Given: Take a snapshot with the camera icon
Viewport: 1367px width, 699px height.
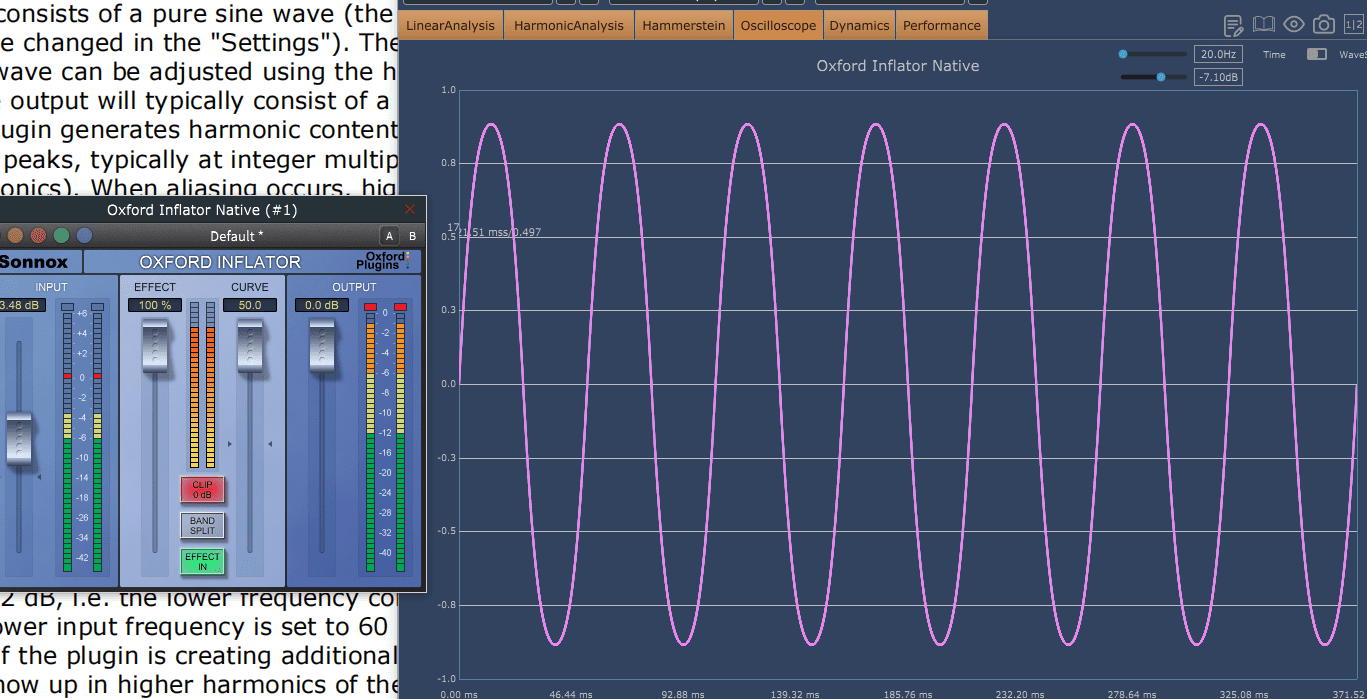Looking at the screenshot, I should [1323, 25].
